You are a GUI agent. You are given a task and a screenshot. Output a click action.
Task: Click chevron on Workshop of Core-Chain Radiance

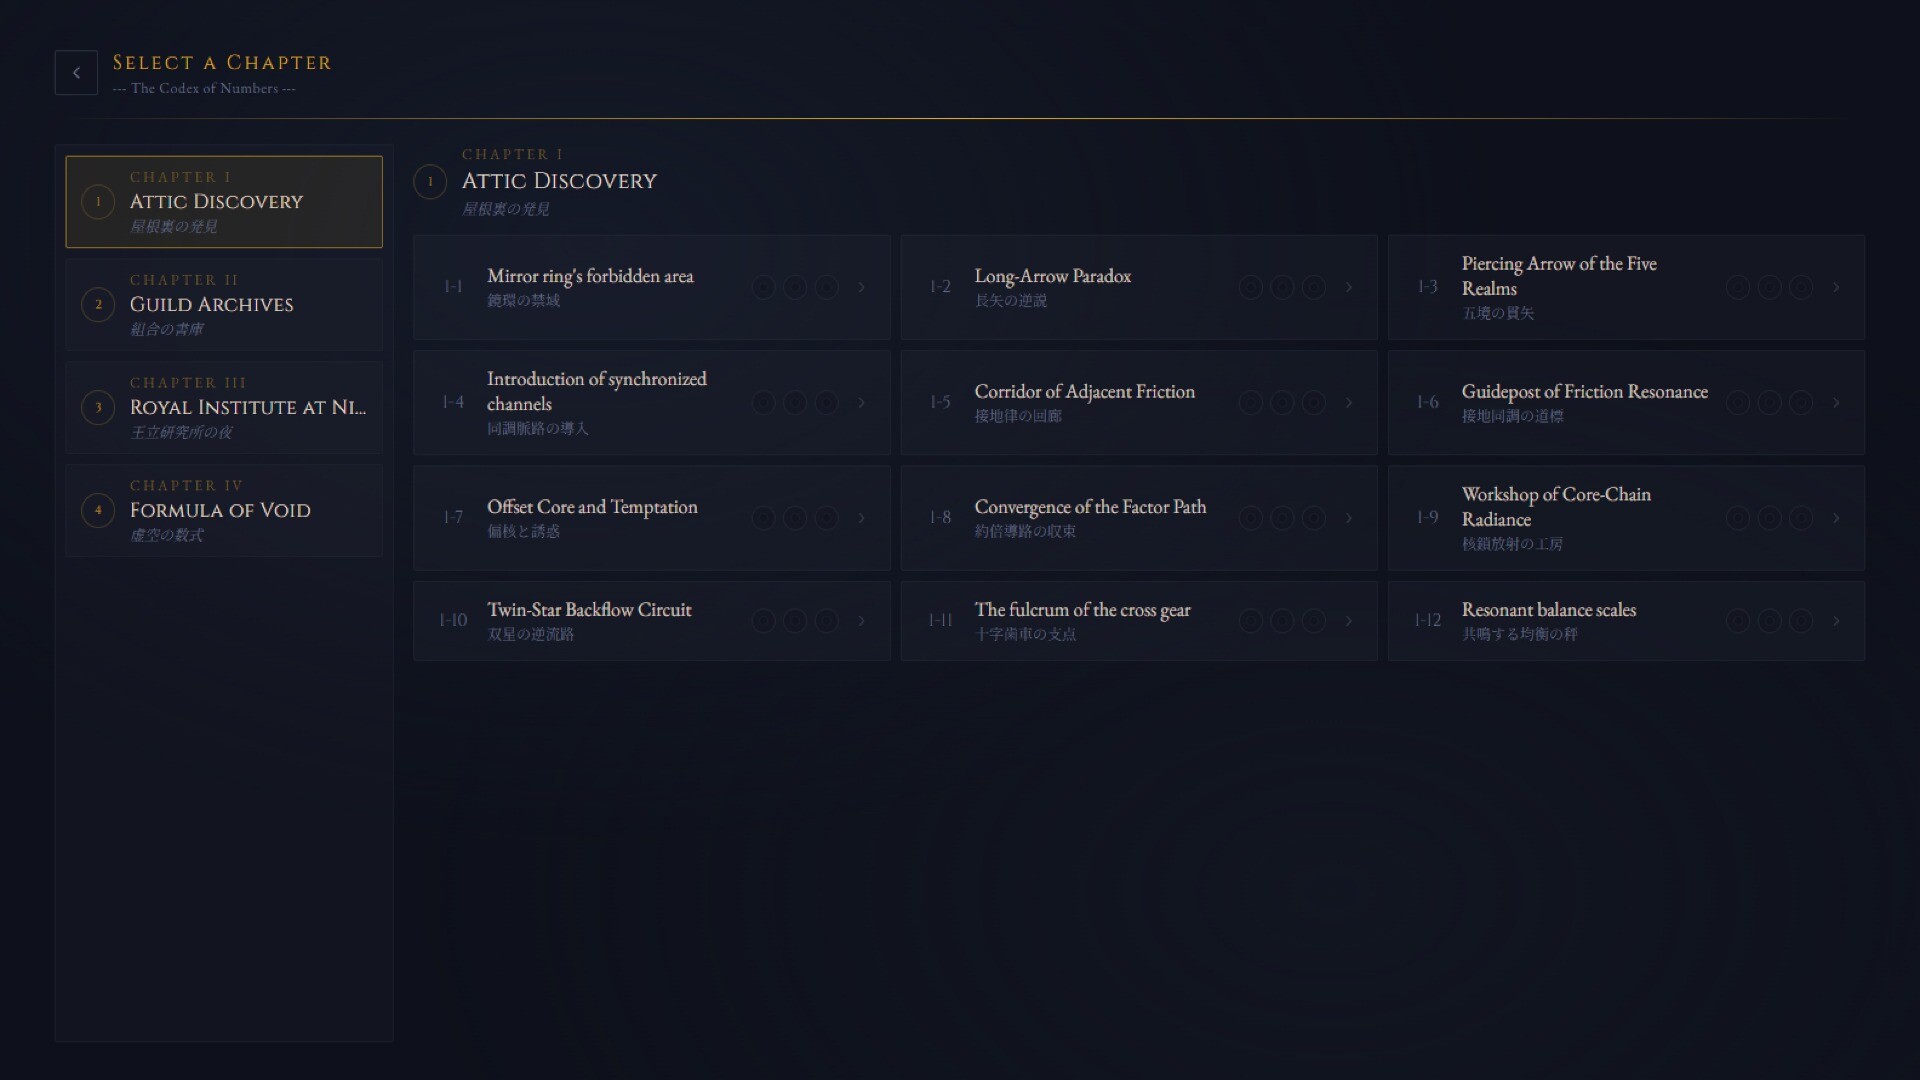coord(1836,518)
